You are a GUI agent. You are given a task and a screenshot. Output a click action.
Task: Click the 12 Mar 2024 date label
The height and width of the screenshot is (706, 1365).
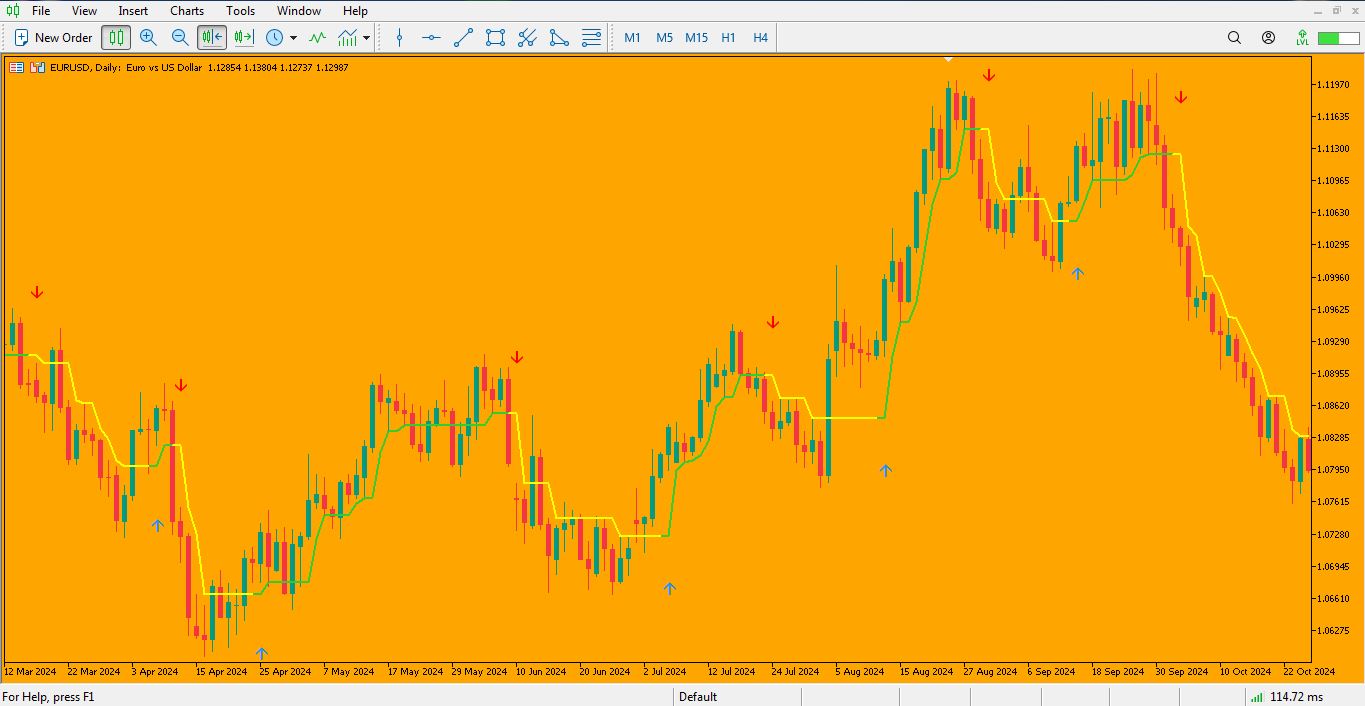(31, 672)
